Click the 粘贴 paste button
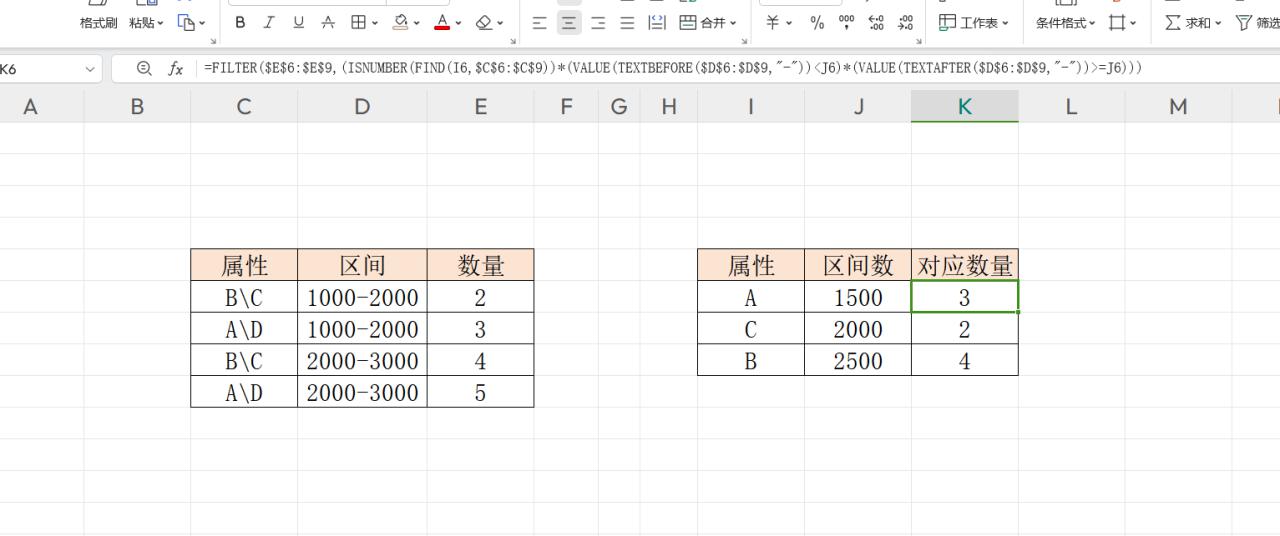Screen dimensions: 1280x536 point(141,22)
